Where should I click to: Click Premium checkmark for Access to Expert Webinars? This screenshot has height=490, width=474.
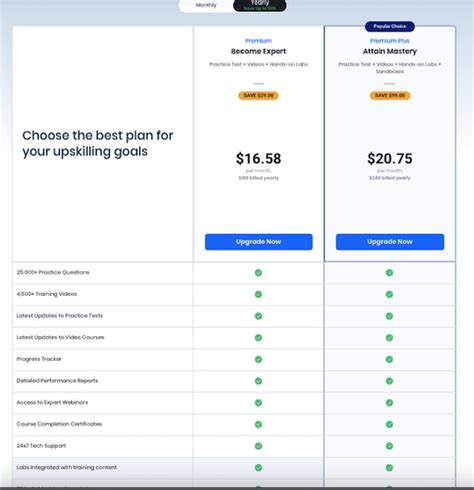pos(258,403)
